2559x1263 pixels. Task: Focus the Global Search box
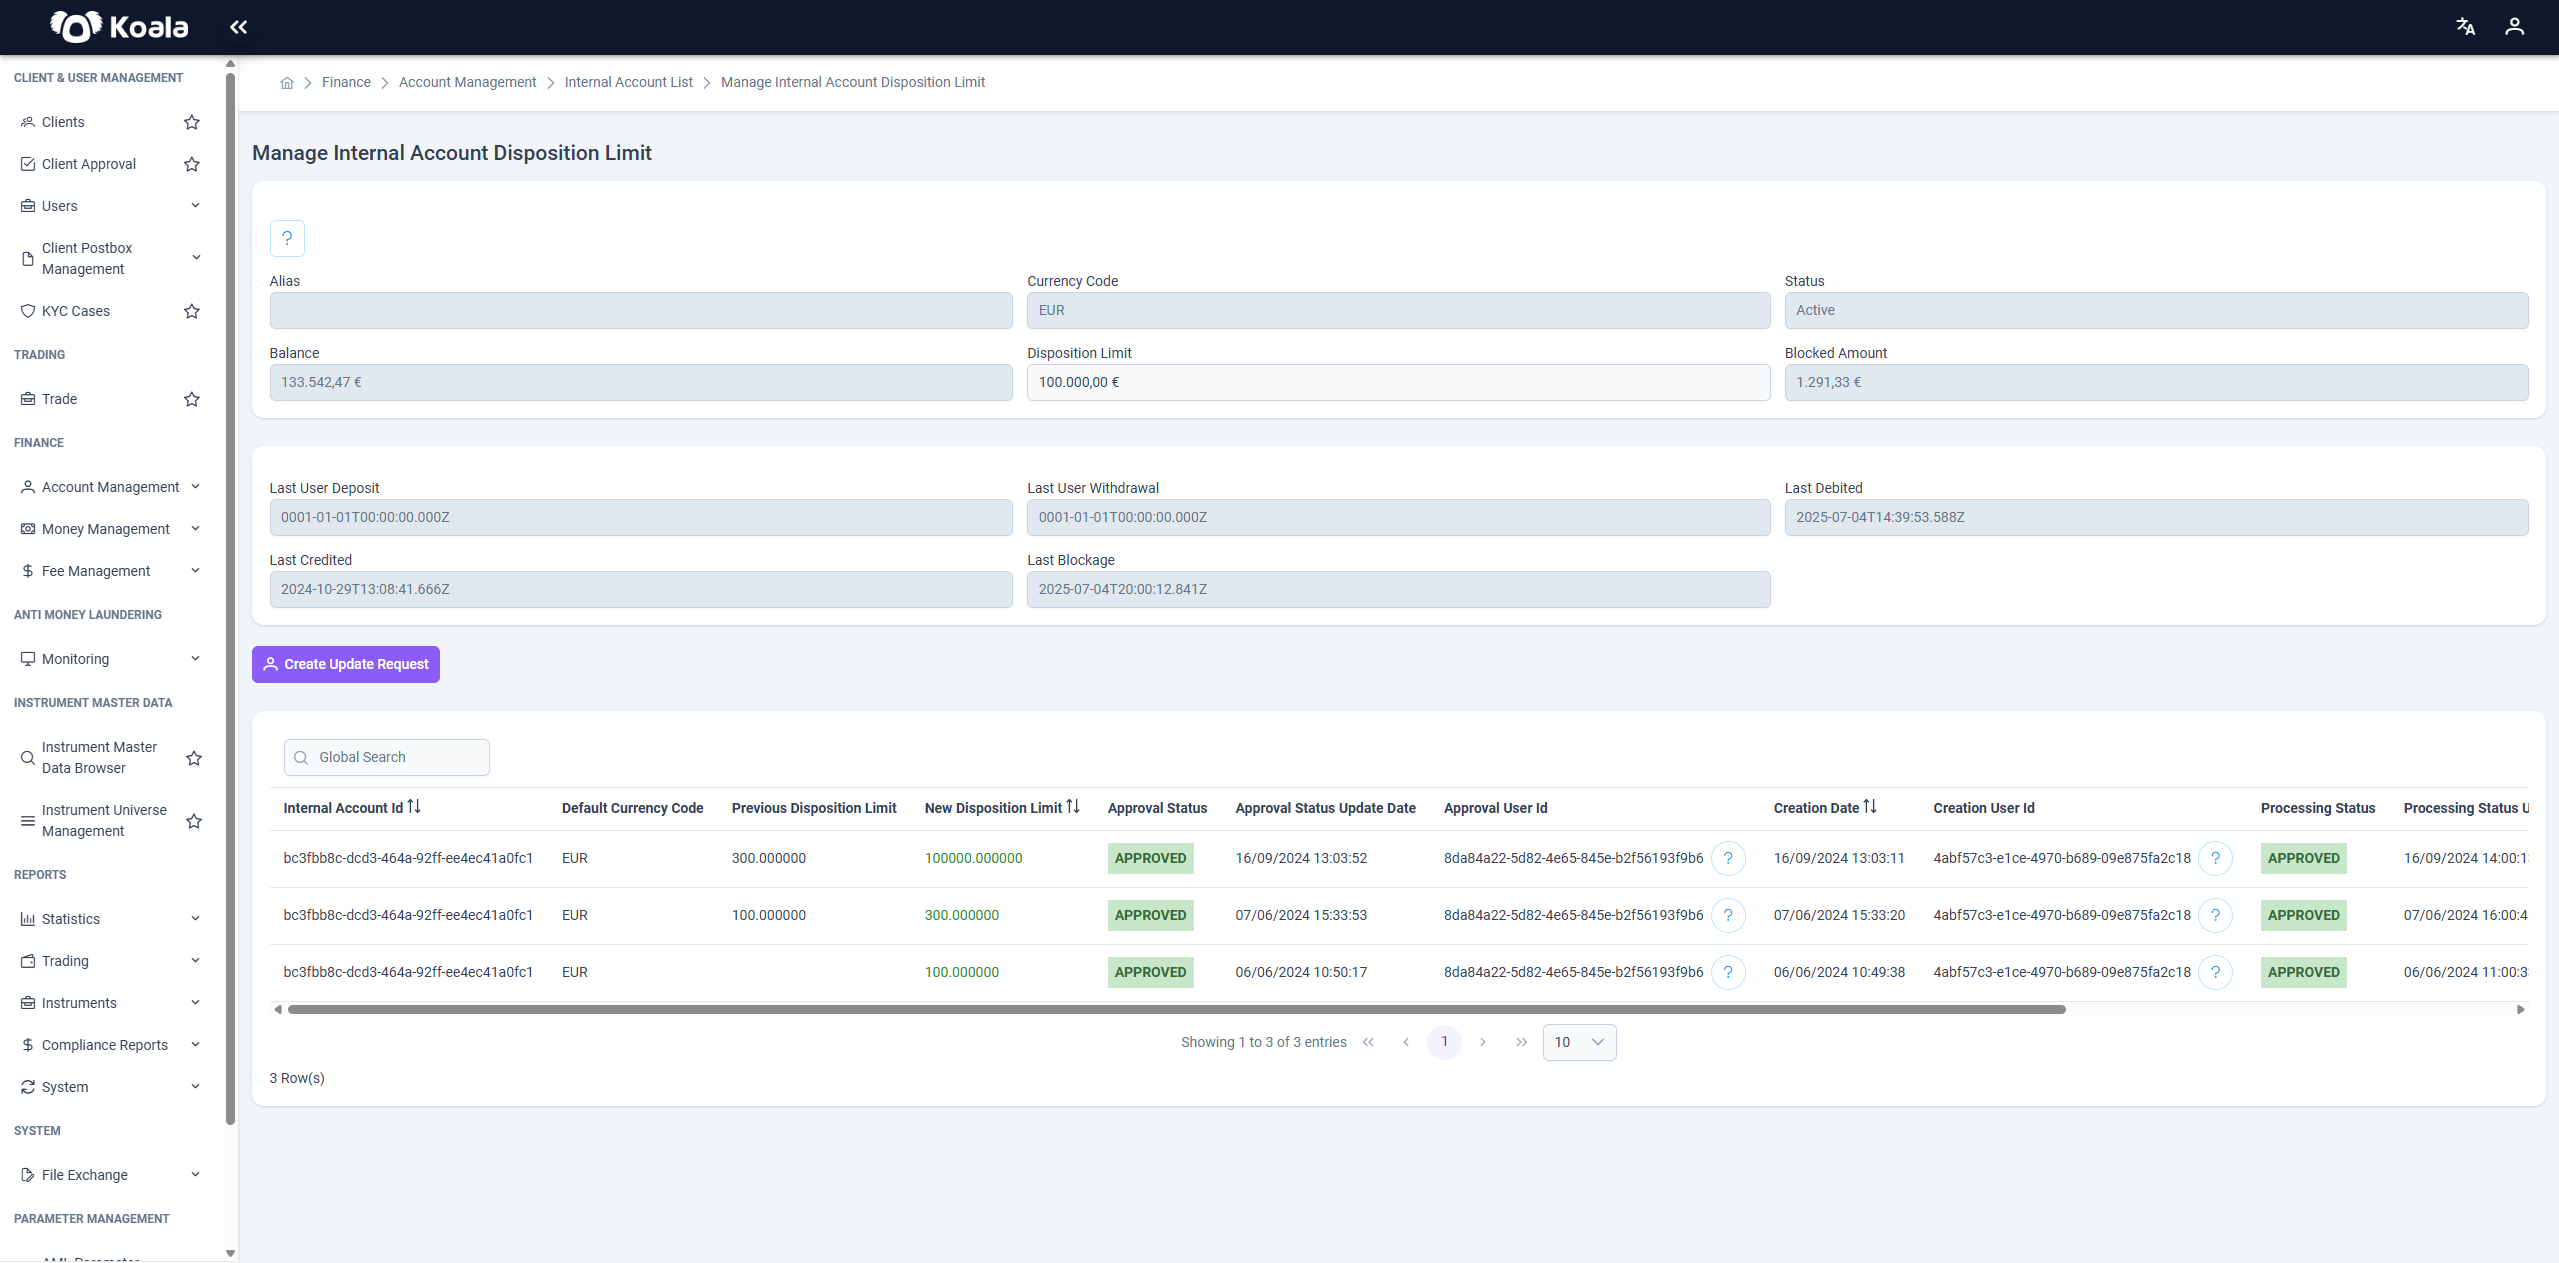pos(387,757)
